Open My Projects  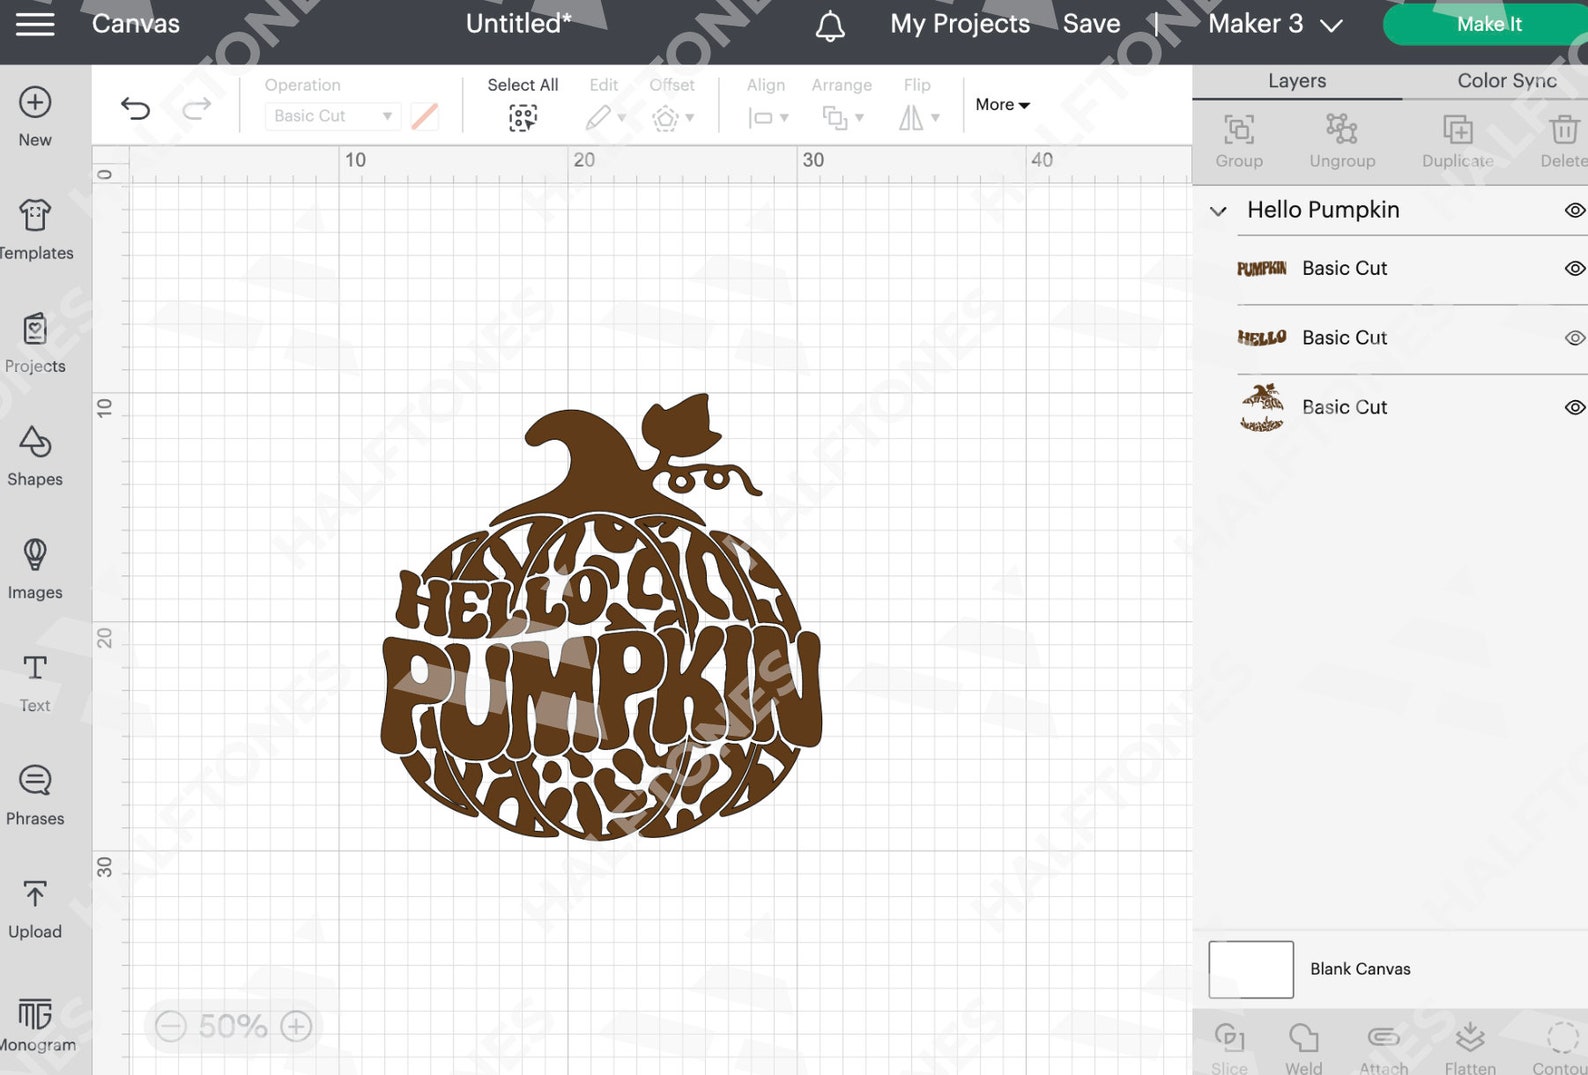tap(960, 24)
